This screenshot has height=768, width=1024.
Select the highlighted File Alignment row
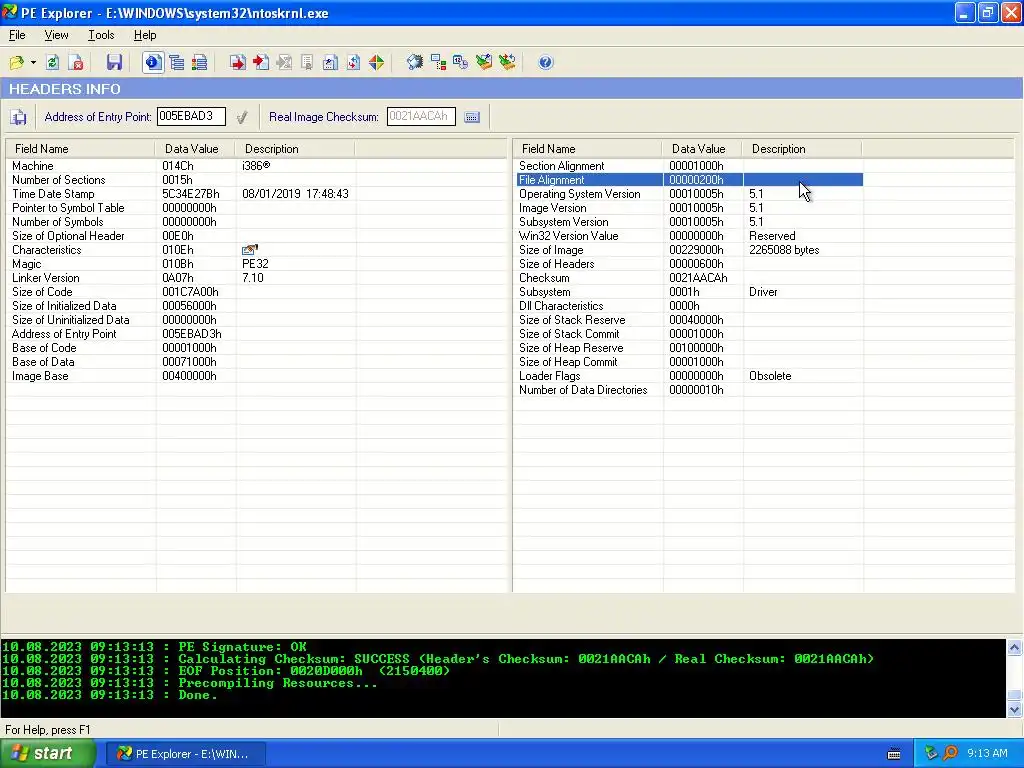[x=689, y=180]
